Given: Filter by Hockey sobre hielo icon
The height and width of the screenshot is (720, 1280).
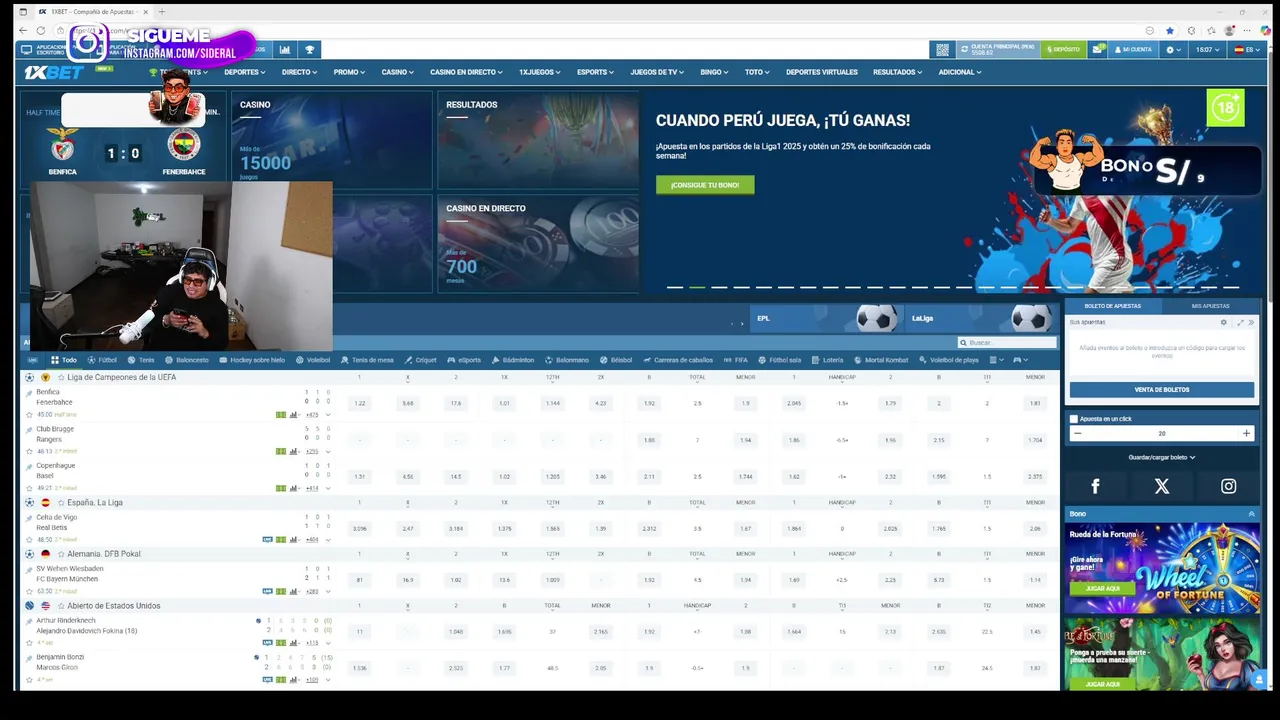Looking at the screenshot, I should tap(252, 360).
